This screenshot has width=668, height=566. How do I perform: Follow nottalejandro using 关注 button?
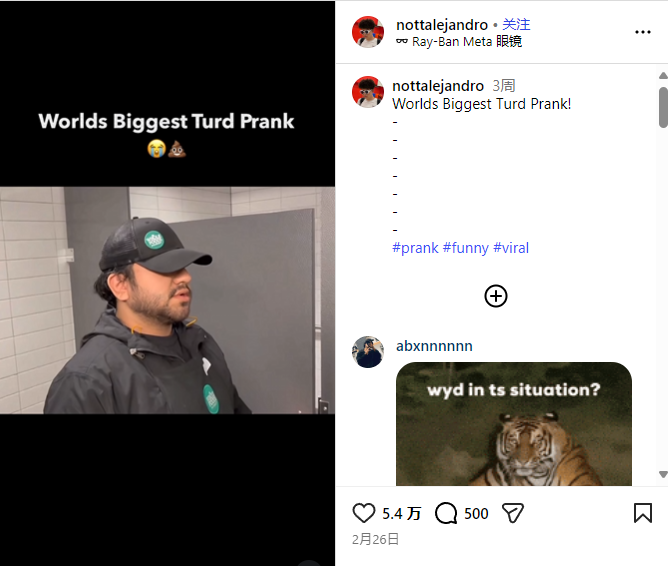tap(516, 24)
